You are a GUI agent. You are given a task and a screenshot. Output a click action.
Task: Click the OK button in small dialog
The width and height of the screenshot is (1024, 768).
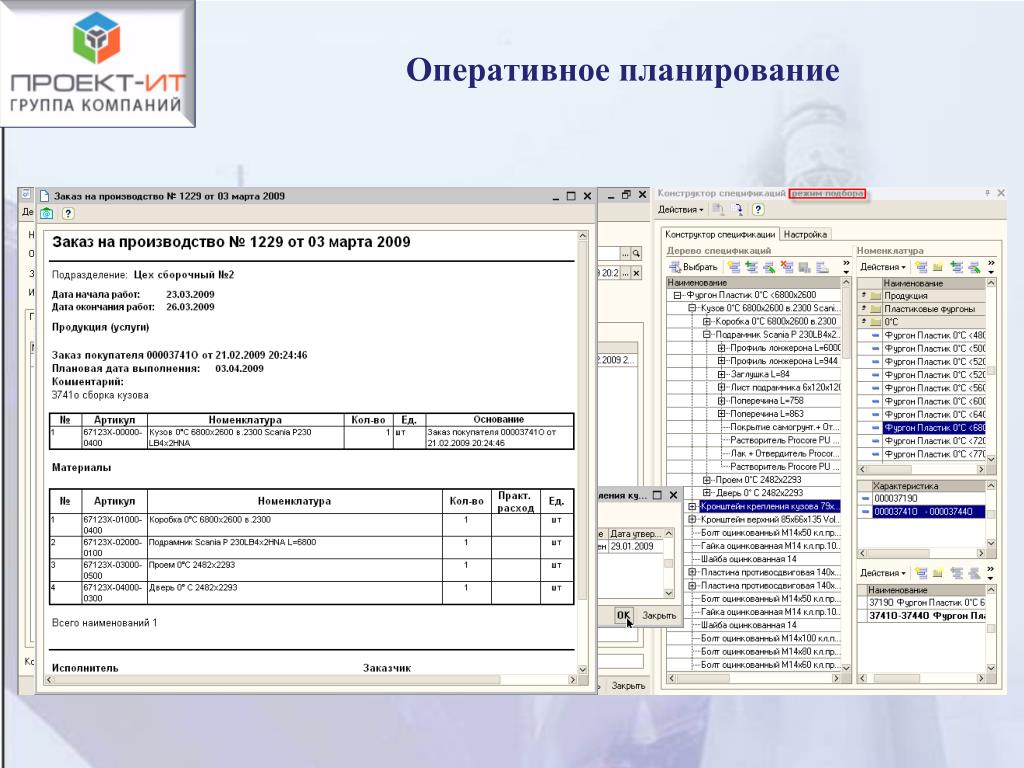tap(624, 615)
